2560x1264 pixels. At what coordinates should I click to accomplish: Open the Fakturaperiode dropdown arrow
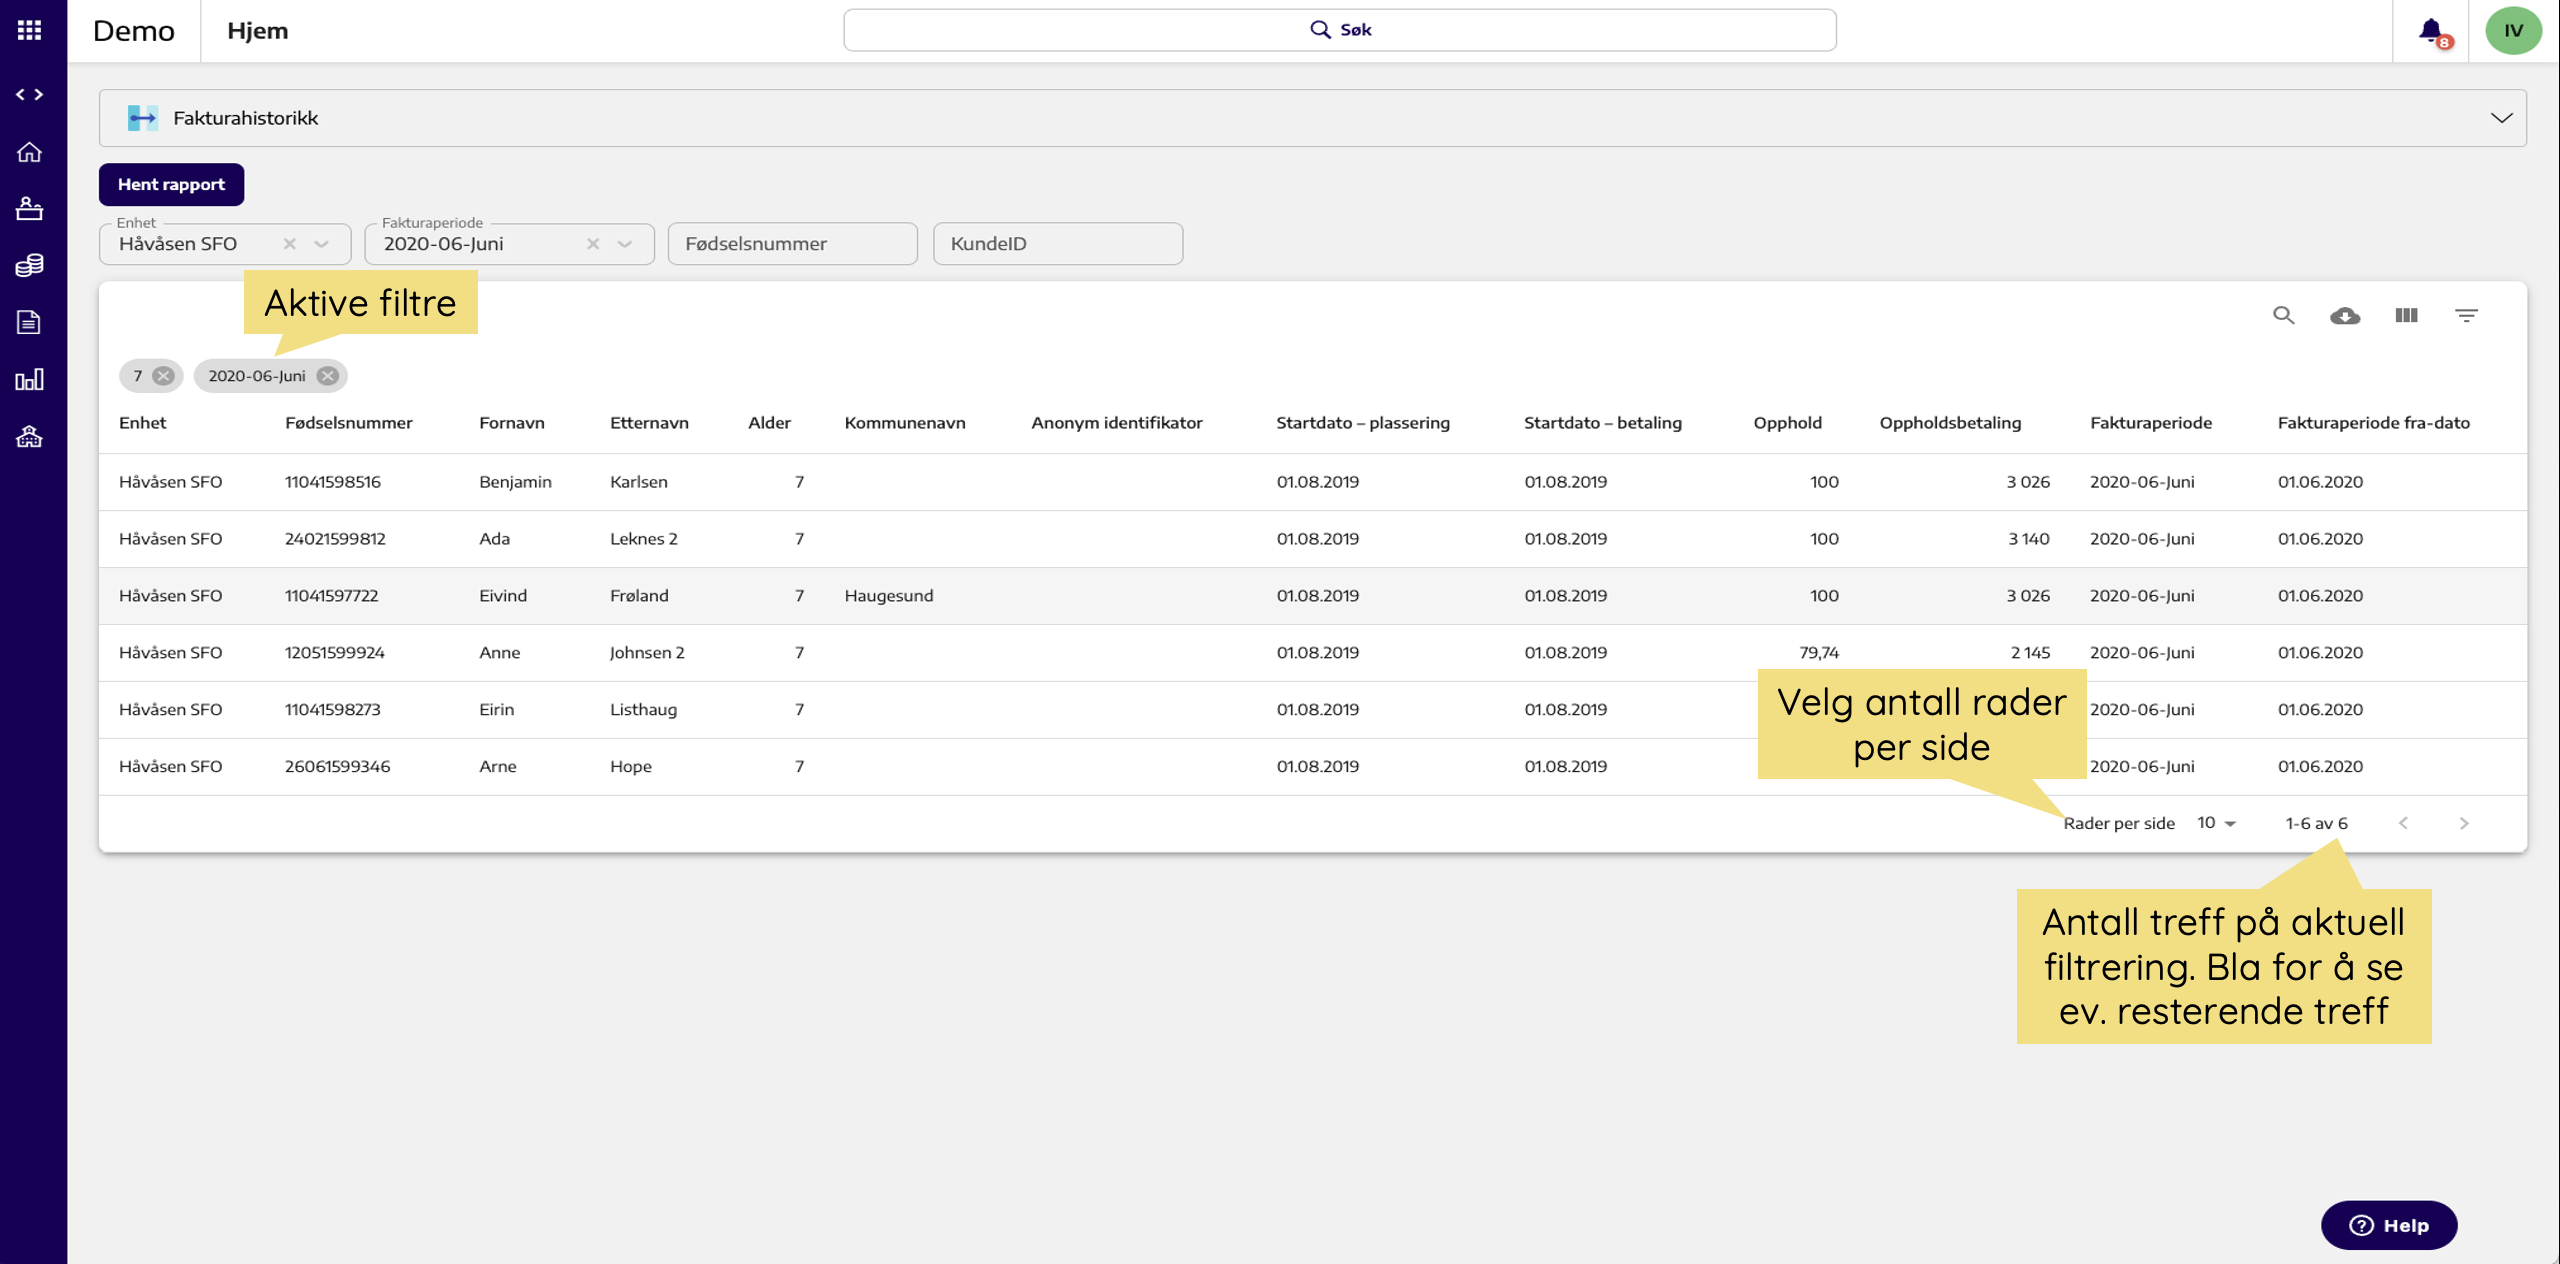(625, 243)
